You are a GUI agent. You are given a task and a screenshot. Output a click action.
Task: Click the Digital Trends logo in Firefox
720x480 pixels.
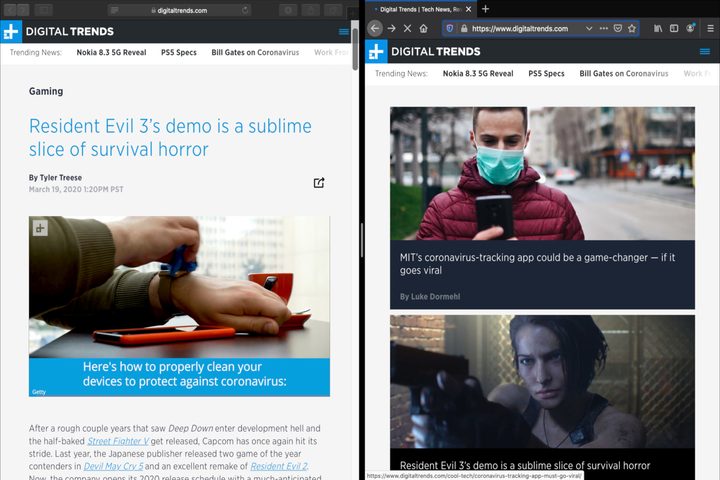pos(423,51)
